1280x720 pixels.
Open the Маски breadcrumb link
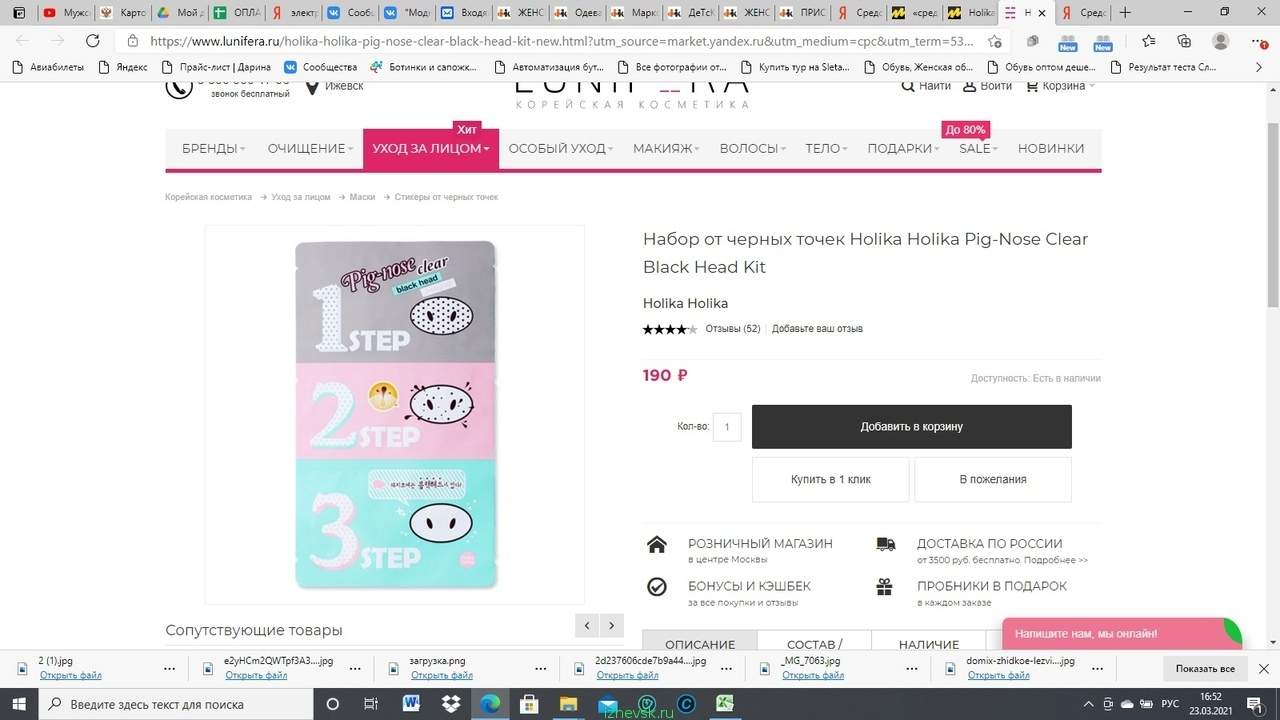(x=362, y=197)
